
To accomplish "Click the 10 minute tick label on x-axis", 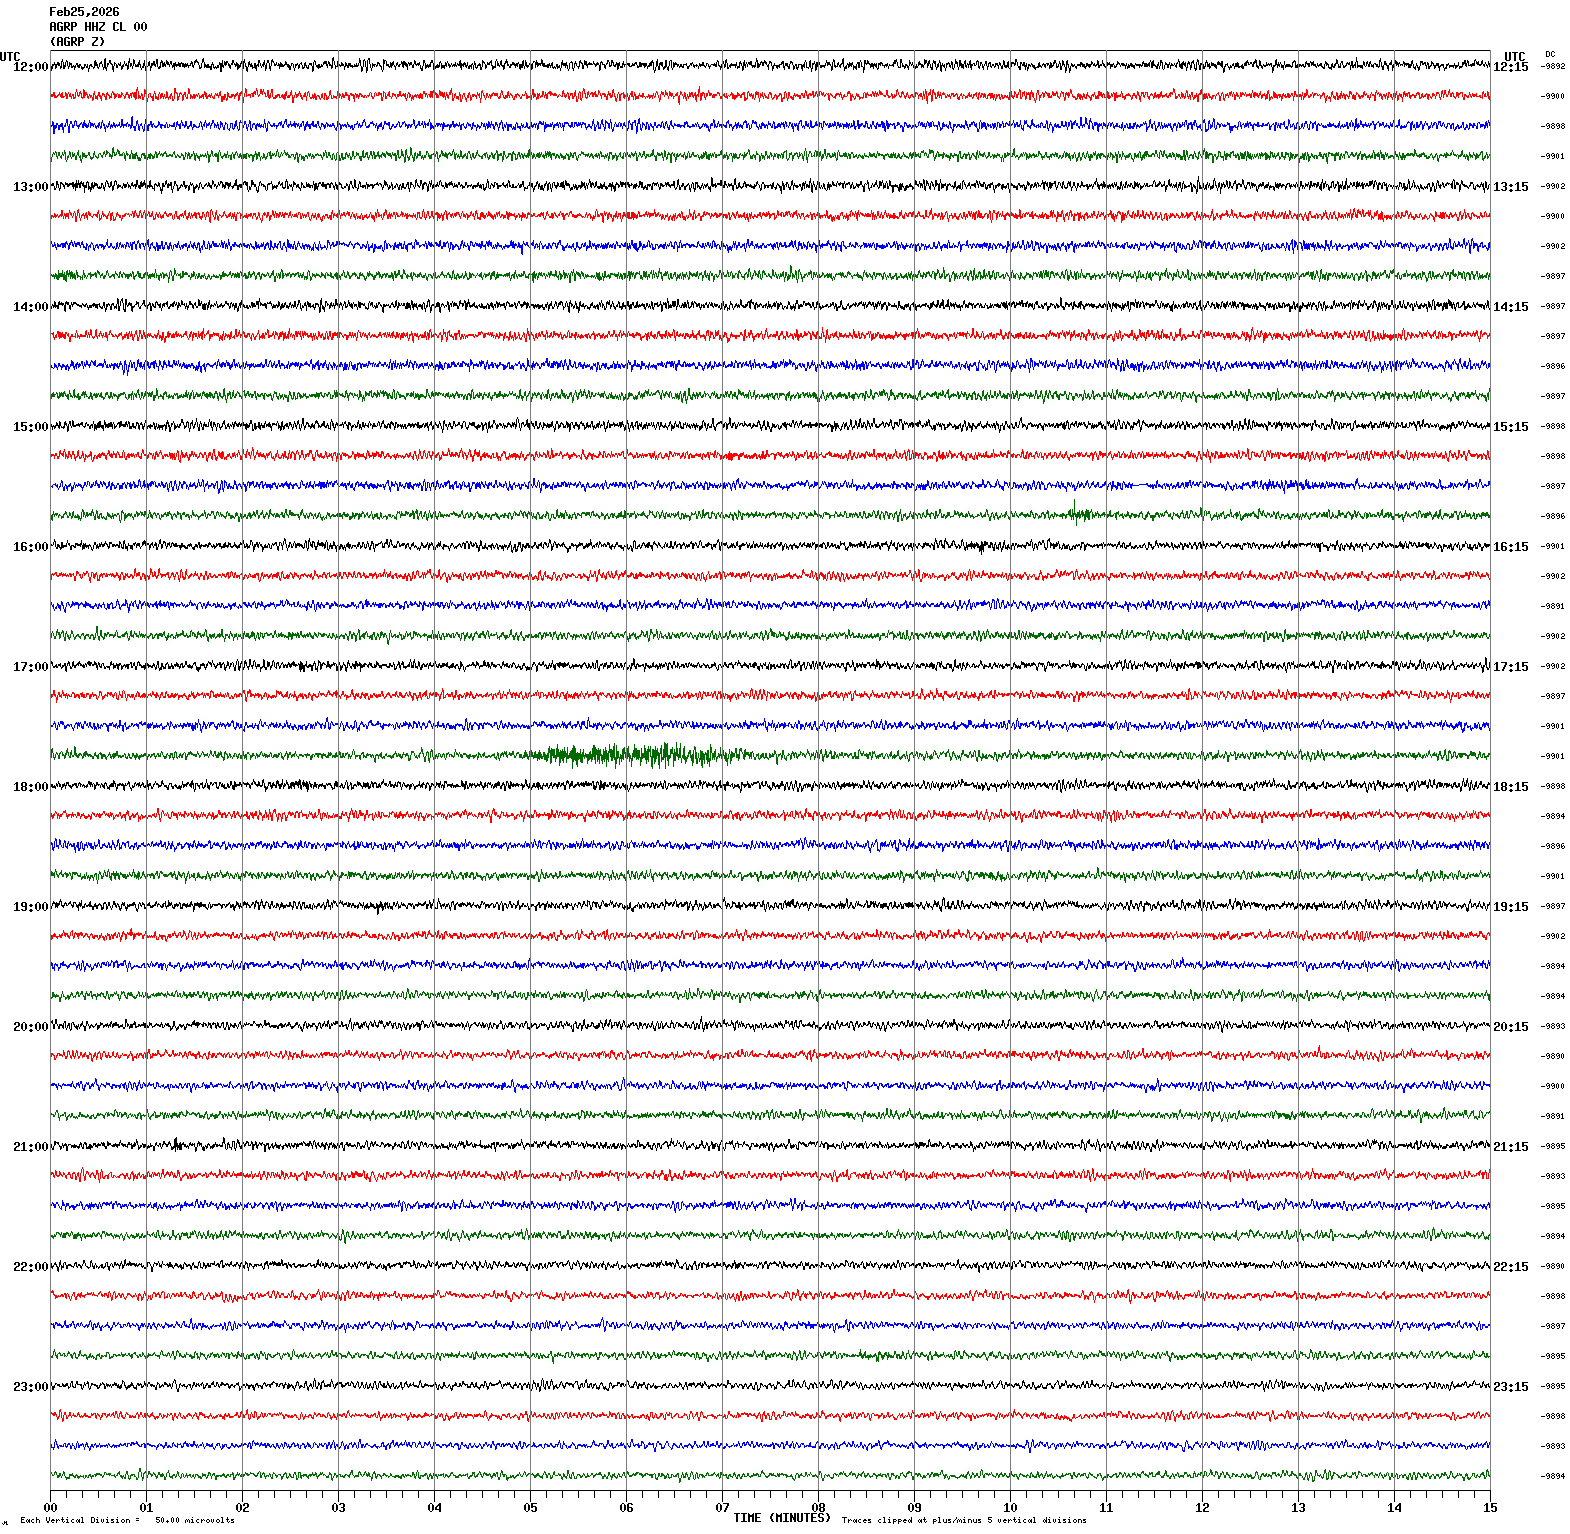I will click(1010, 1508).
